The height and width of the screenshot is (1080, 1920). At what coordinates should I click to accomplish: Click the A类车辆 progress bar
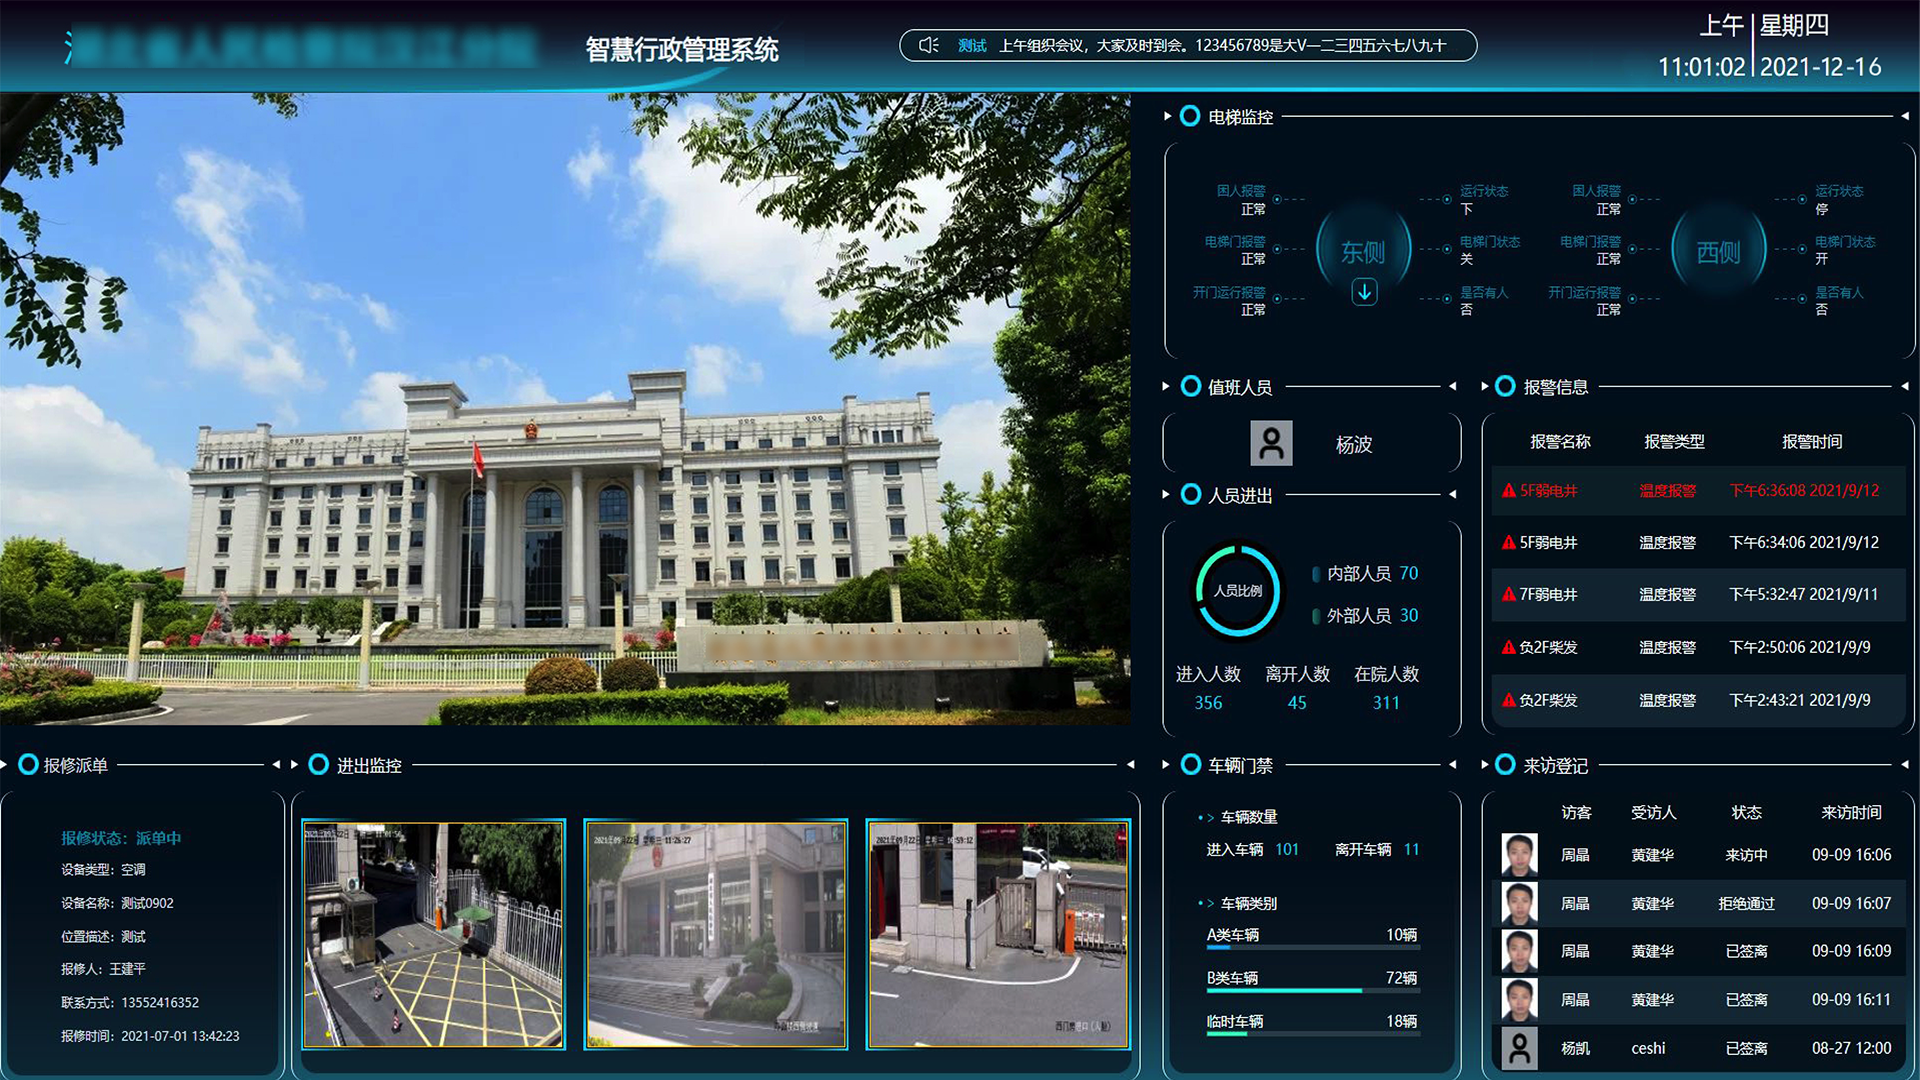1312,948
